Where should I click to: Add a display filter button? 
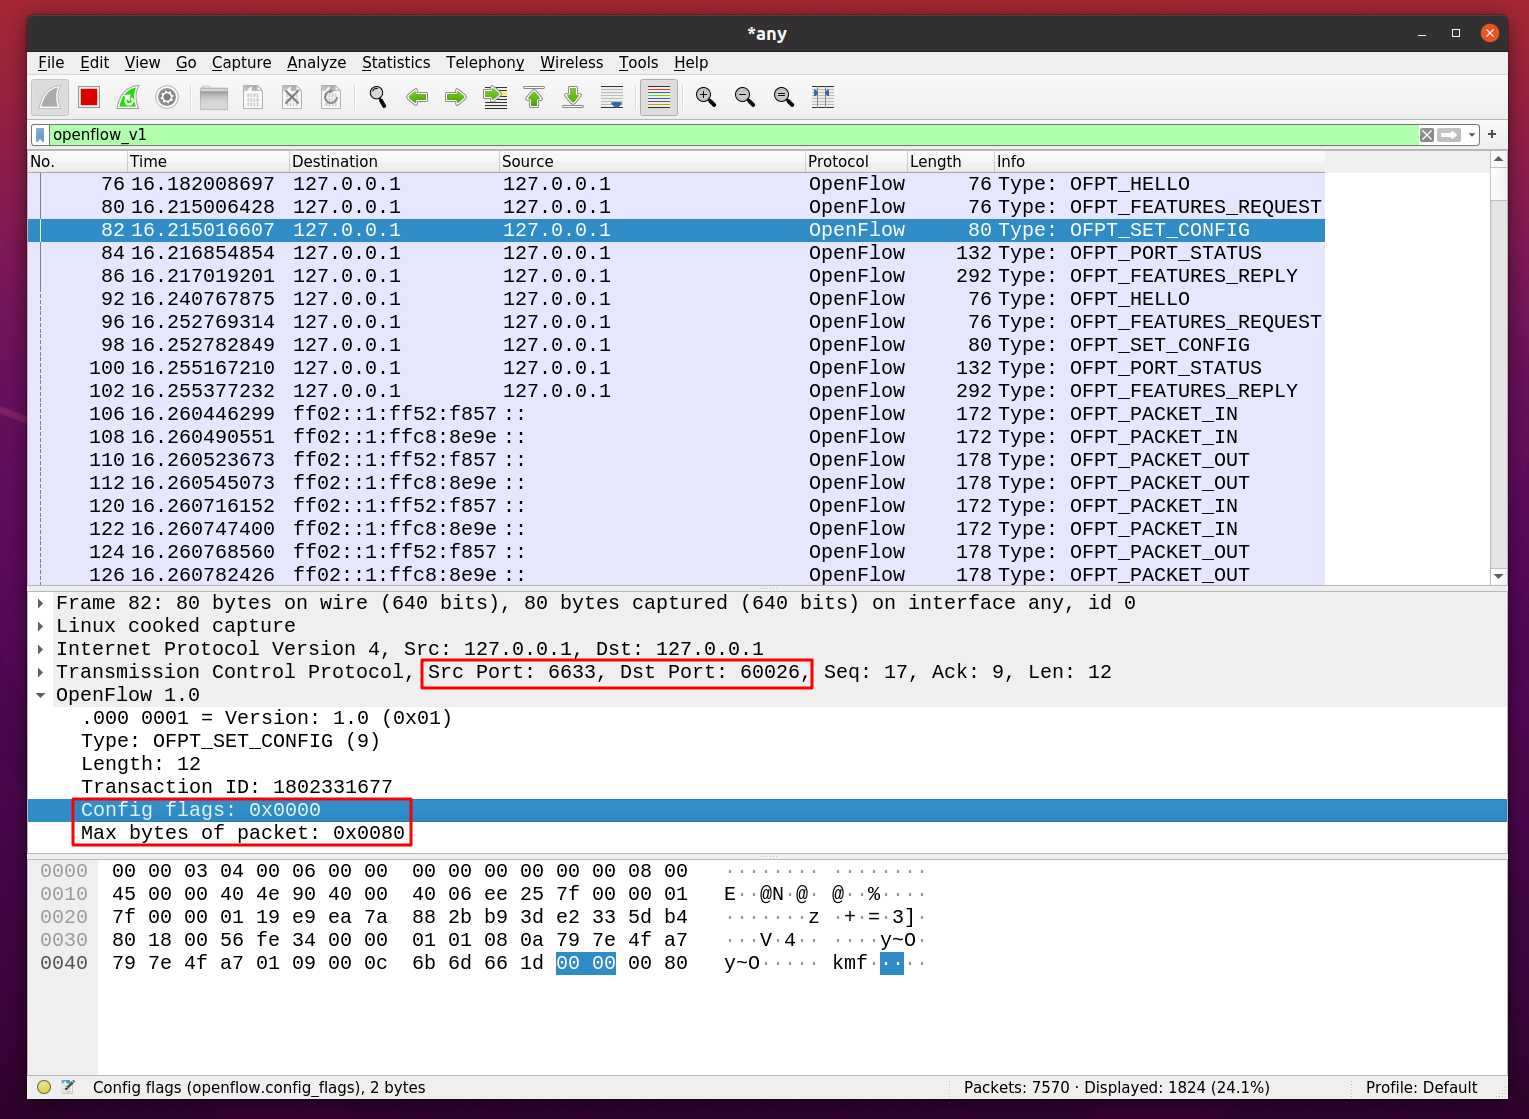[x=1492, y=134]
